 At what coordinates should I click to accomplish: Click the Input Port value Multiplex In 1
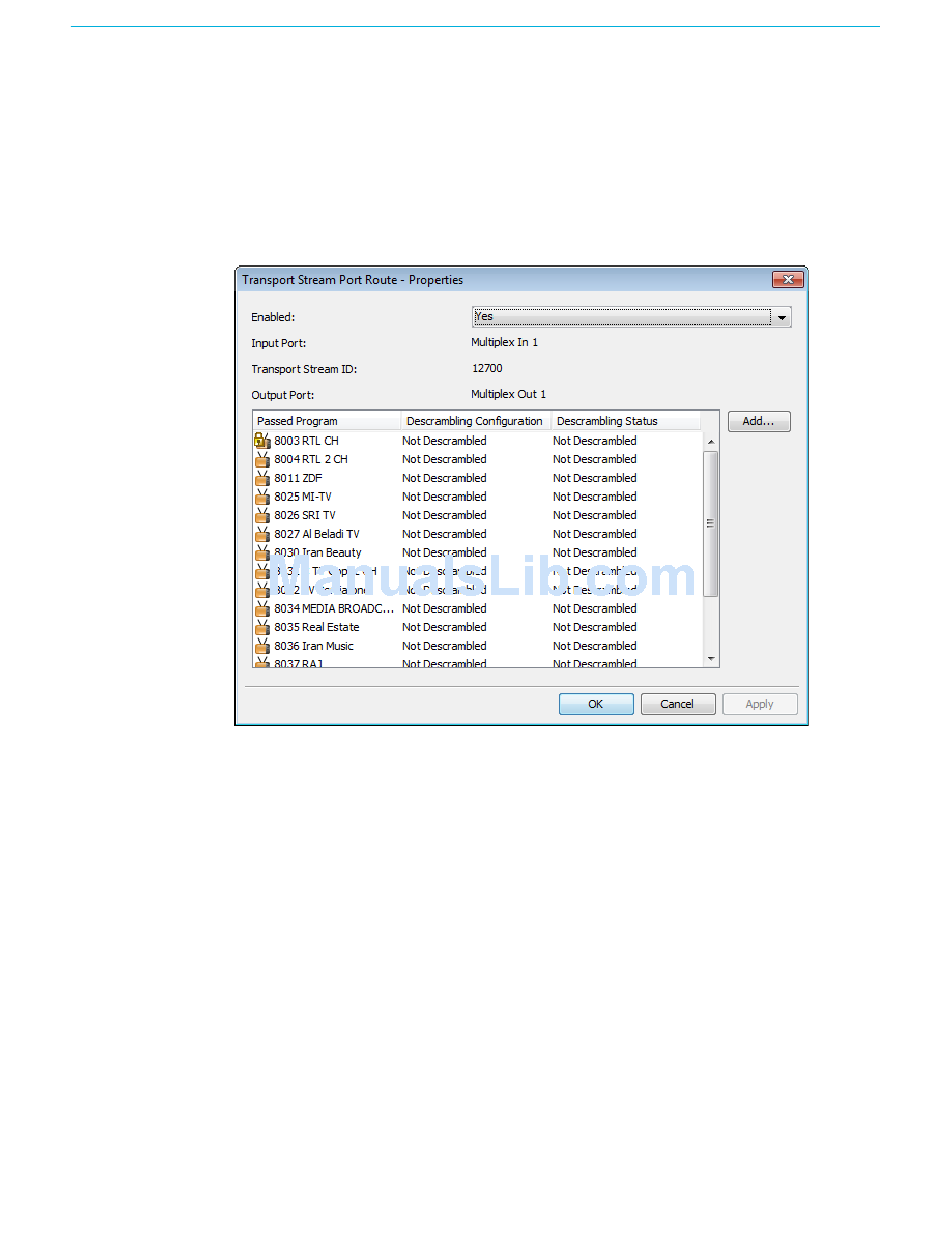pyautogui.click(x=505, y=343)
